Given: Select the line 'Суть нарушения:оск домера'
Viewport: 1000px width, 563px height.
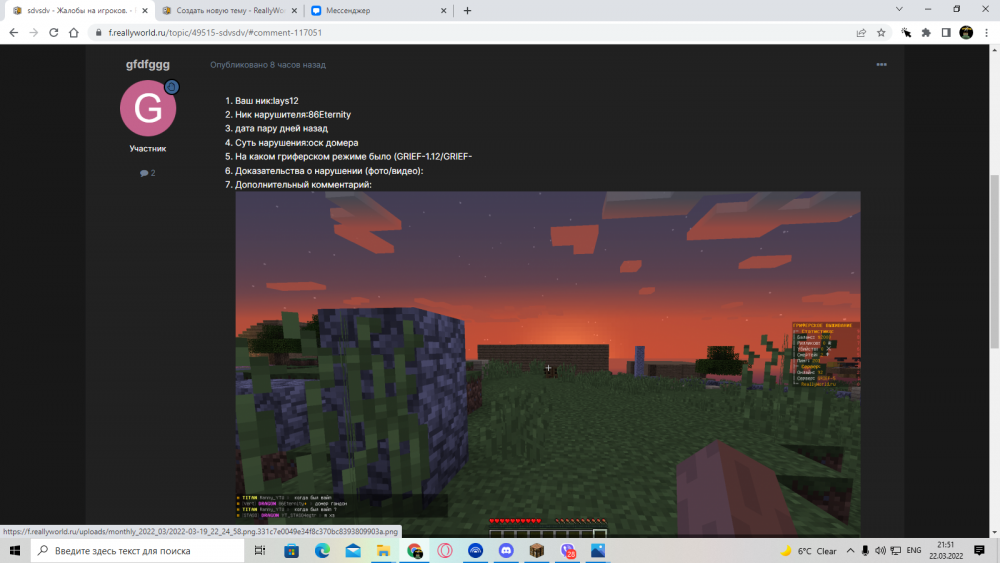Looking at the screenshot, I should (x=297, y=143).
